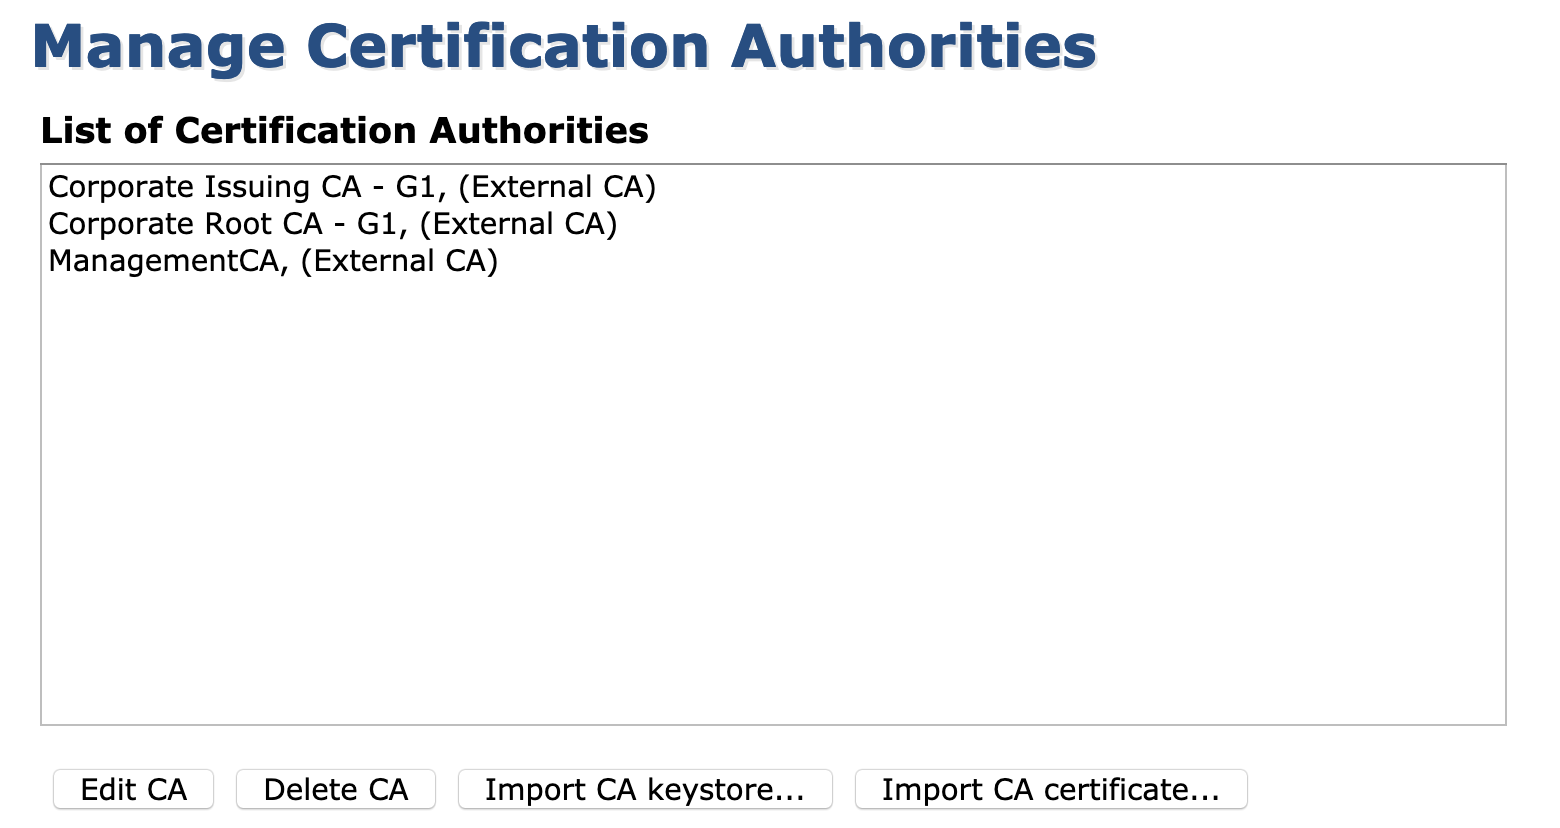Viewport: 1560px width, 828px height.
Task: Pick the last CA in the list
Action: (x=273, y=261)
